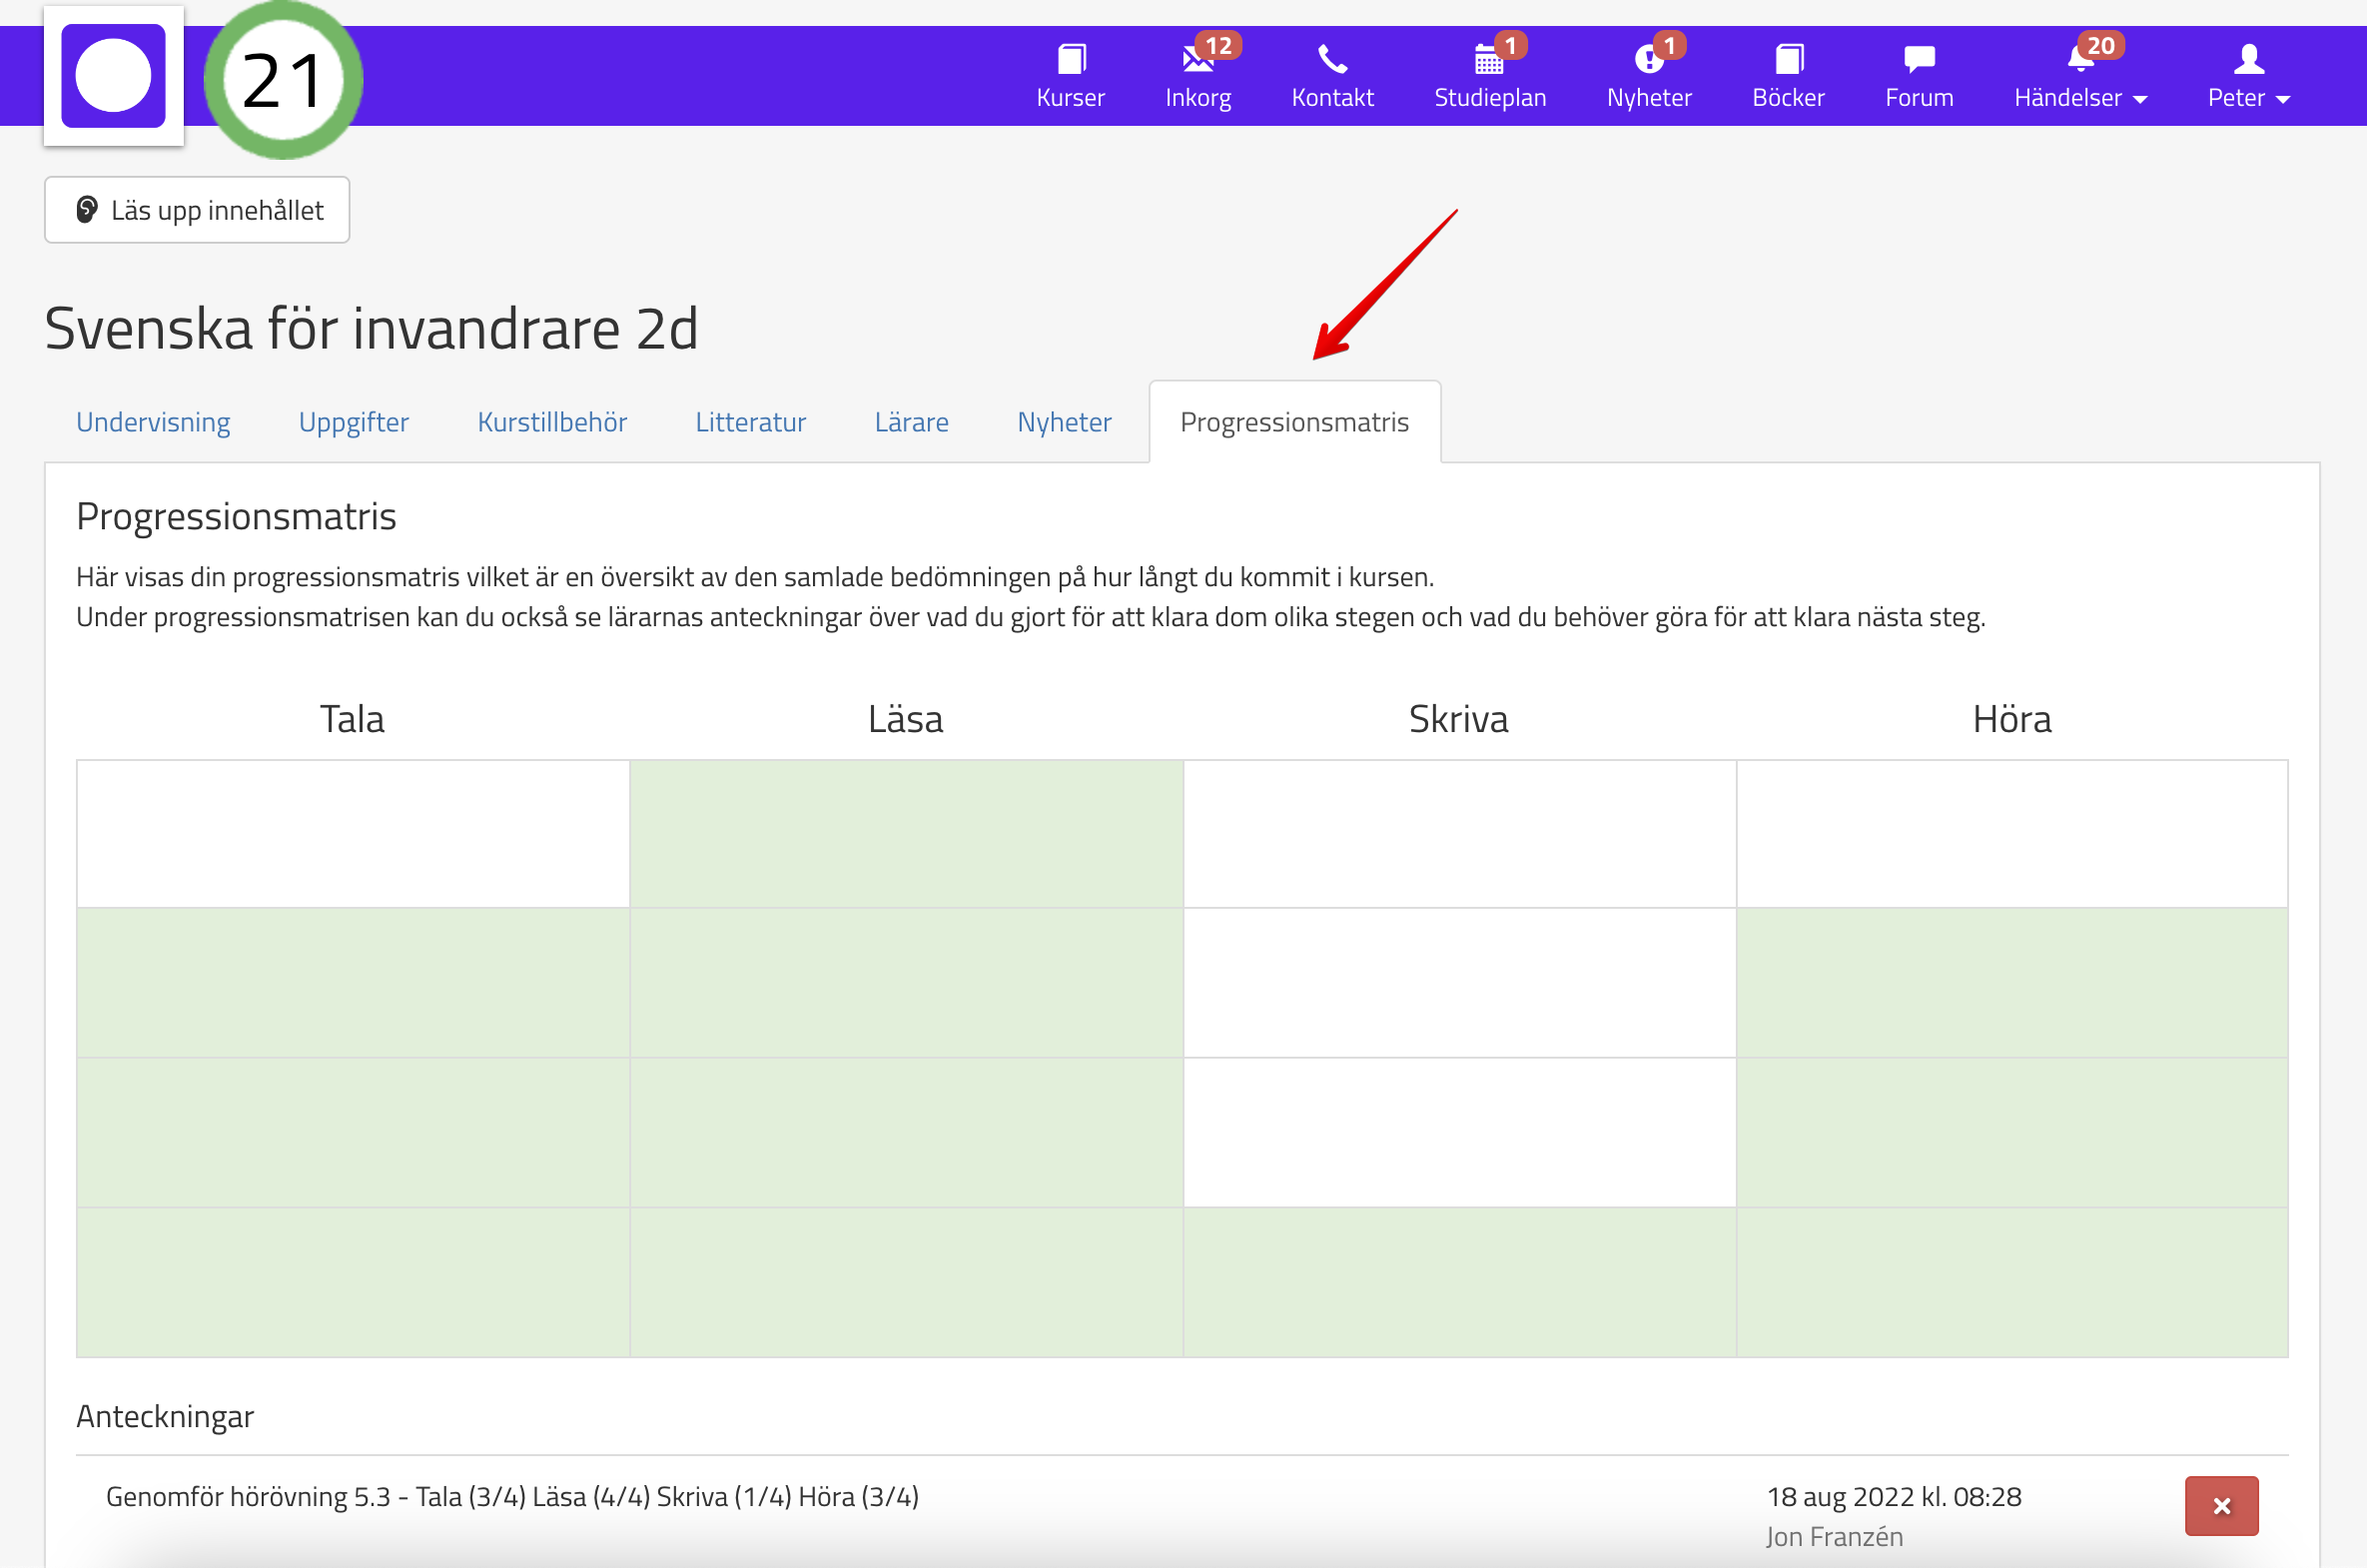
Task: Click the purple home logo icon
Action: [113, 76]
